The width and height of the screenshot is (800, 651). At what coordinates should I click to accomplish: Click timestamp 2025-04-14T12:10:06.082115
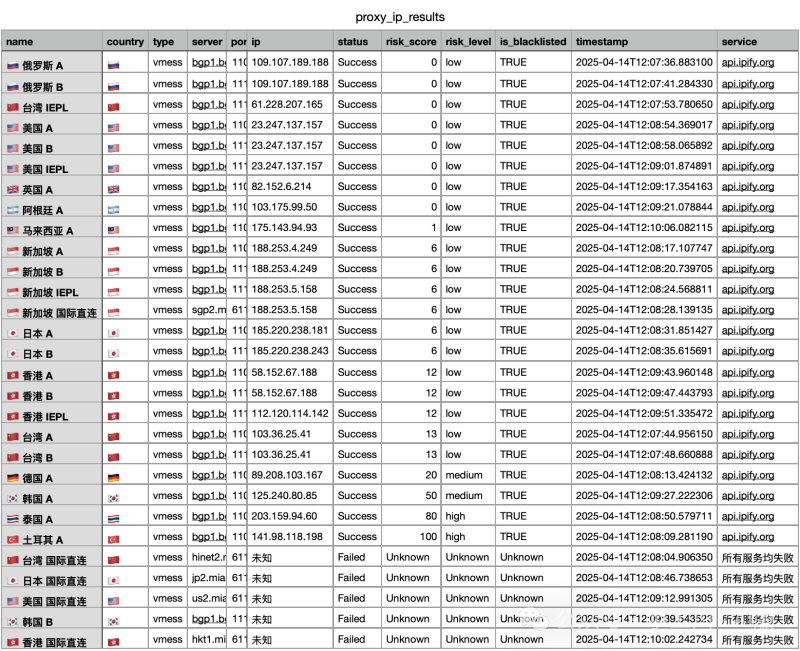[644, 228]
